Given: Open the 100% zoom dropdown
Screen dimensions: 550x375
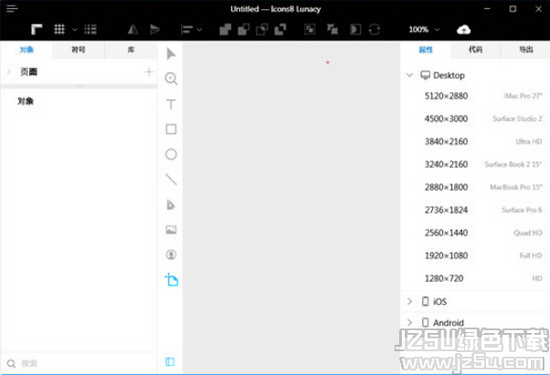Looking at the screenshot, I should [x=424, y=29].
